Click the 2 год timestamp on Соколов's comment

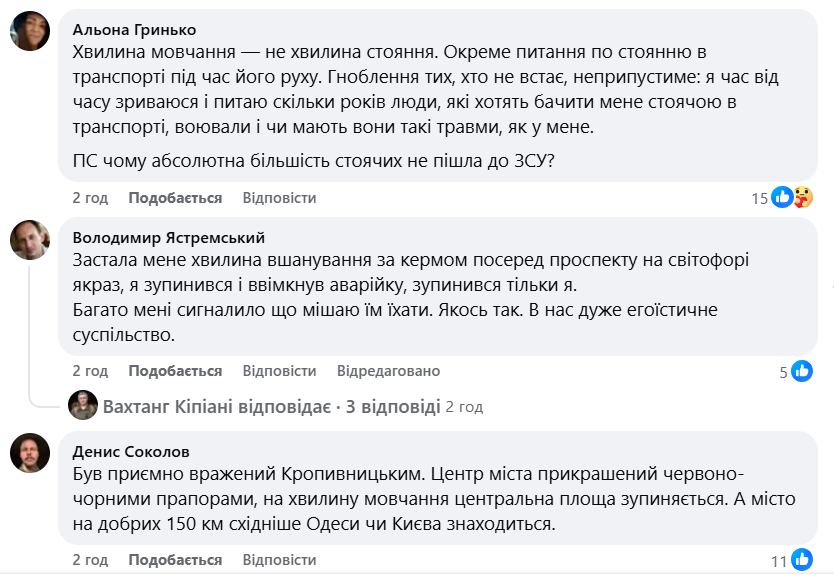tap(90, 559)
